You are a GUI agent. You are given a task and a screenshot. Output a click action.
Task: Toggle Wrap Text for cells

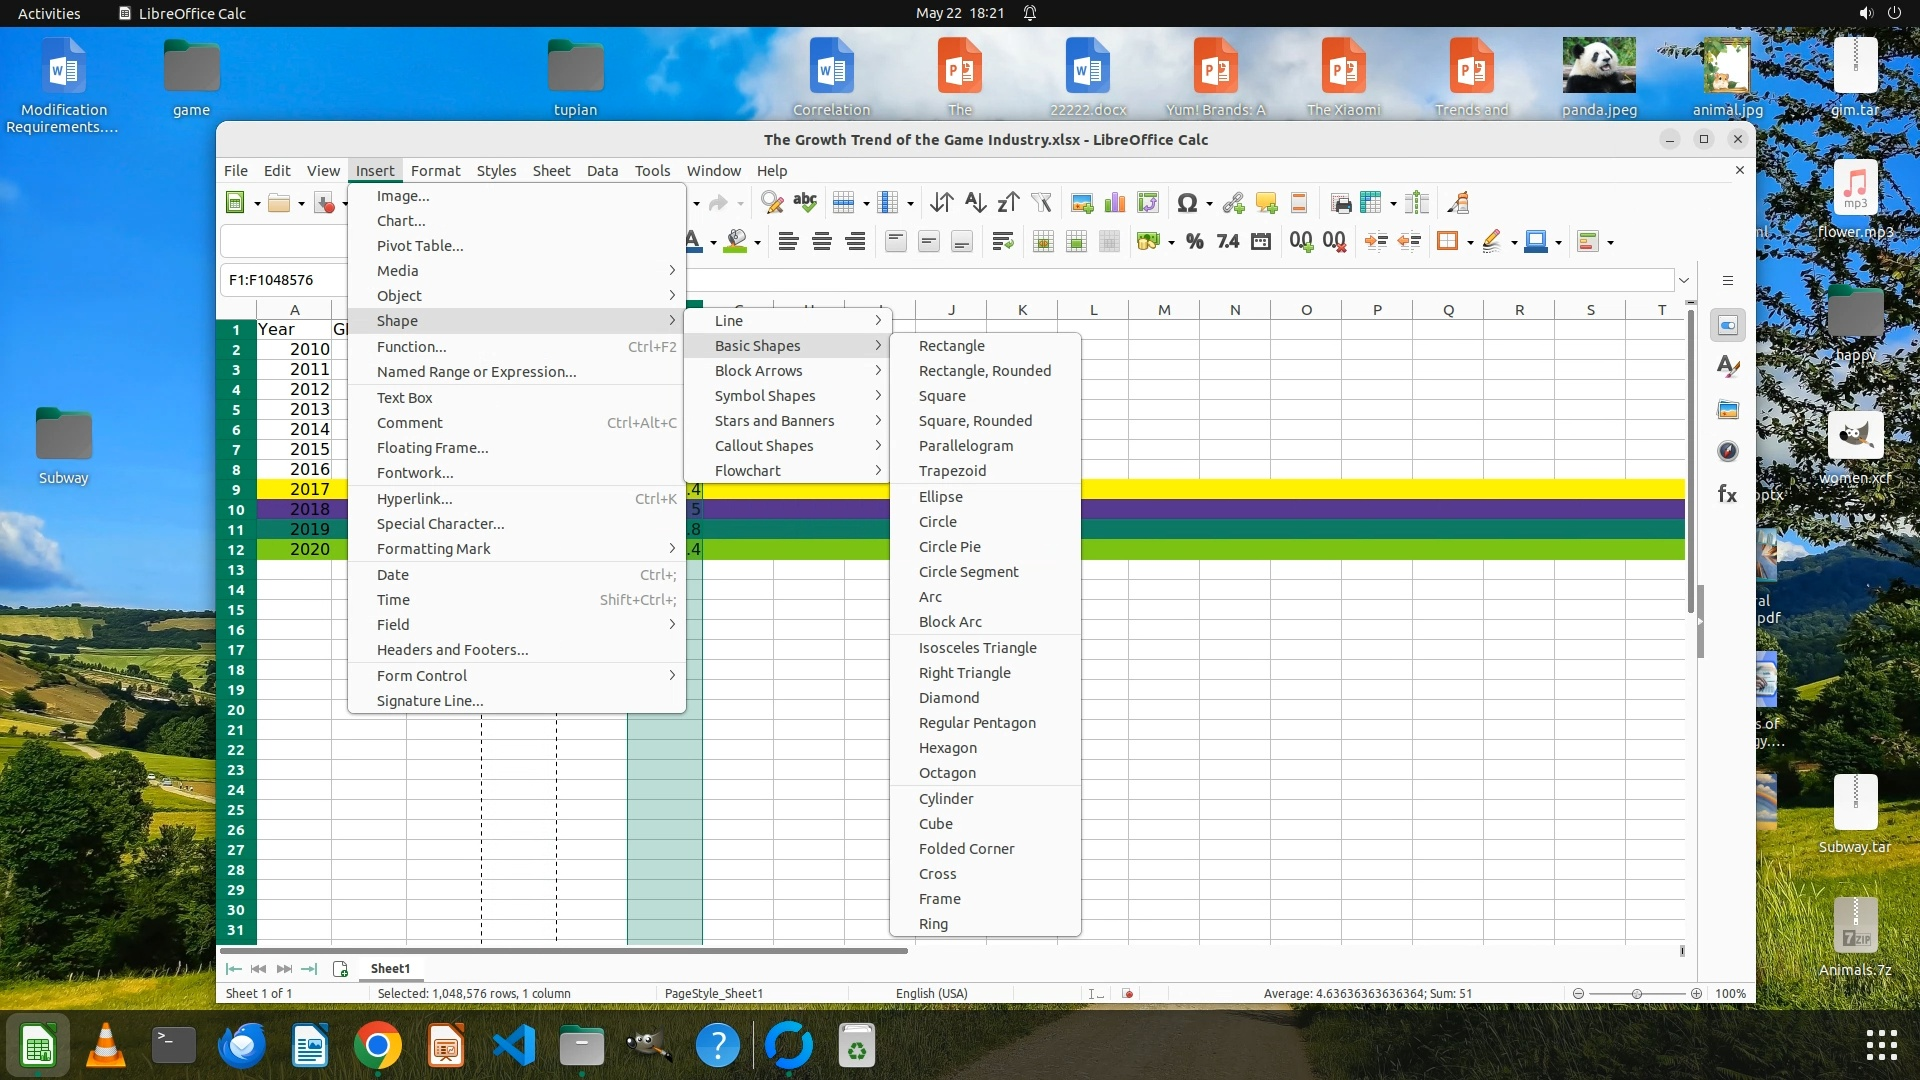(x=1002, y=241)
